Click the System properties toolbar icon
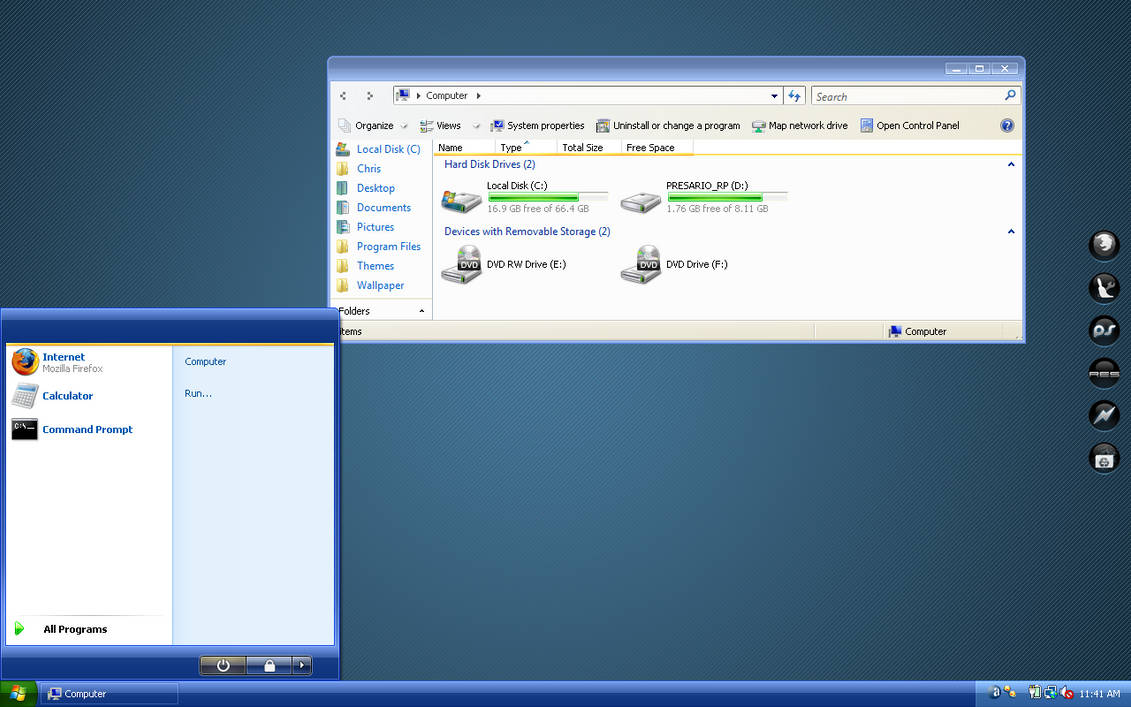Viewport: 1131px width, 707px height. click(x=537, y=125)
